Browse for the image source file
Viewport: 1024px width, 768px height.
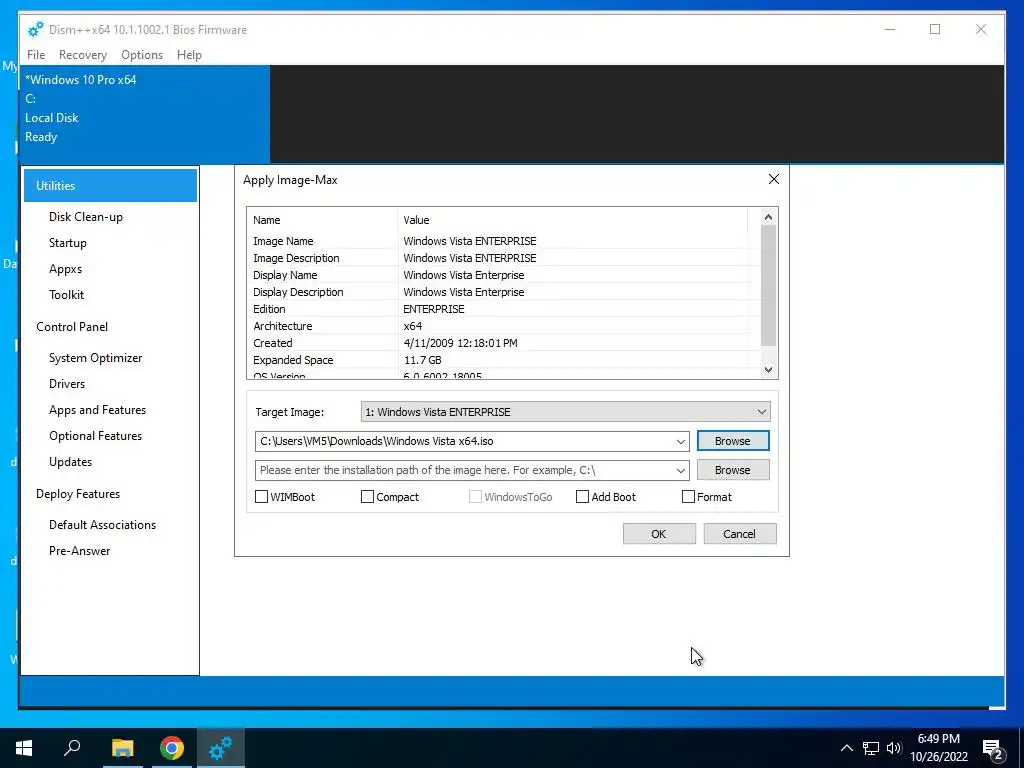coord(733,441)
